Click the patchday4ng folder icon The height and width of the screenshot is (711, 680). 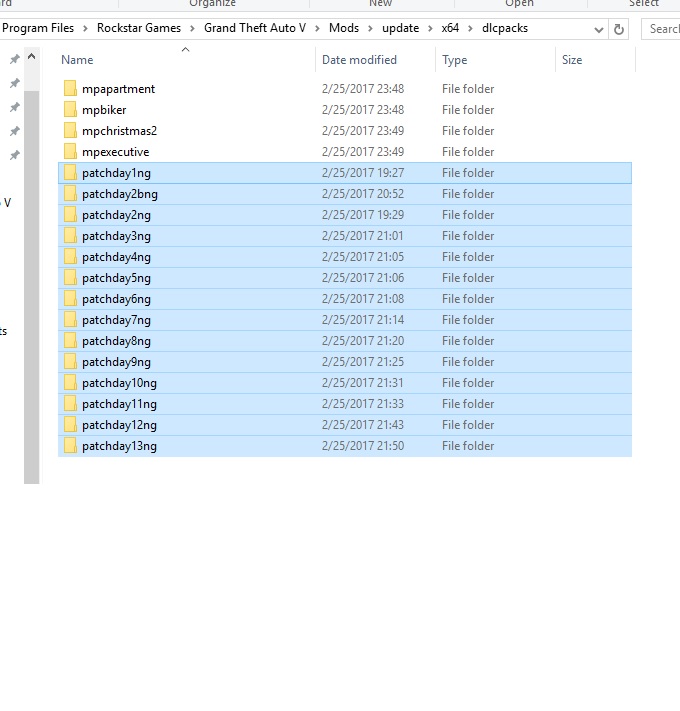click(70, 256)
